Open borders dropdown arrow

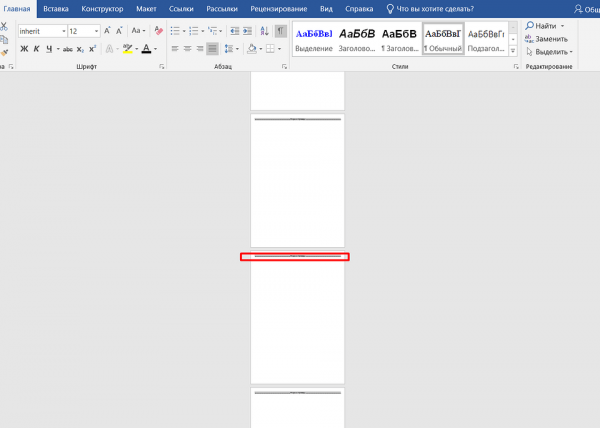pyautogui.click(x=279, y=49)
